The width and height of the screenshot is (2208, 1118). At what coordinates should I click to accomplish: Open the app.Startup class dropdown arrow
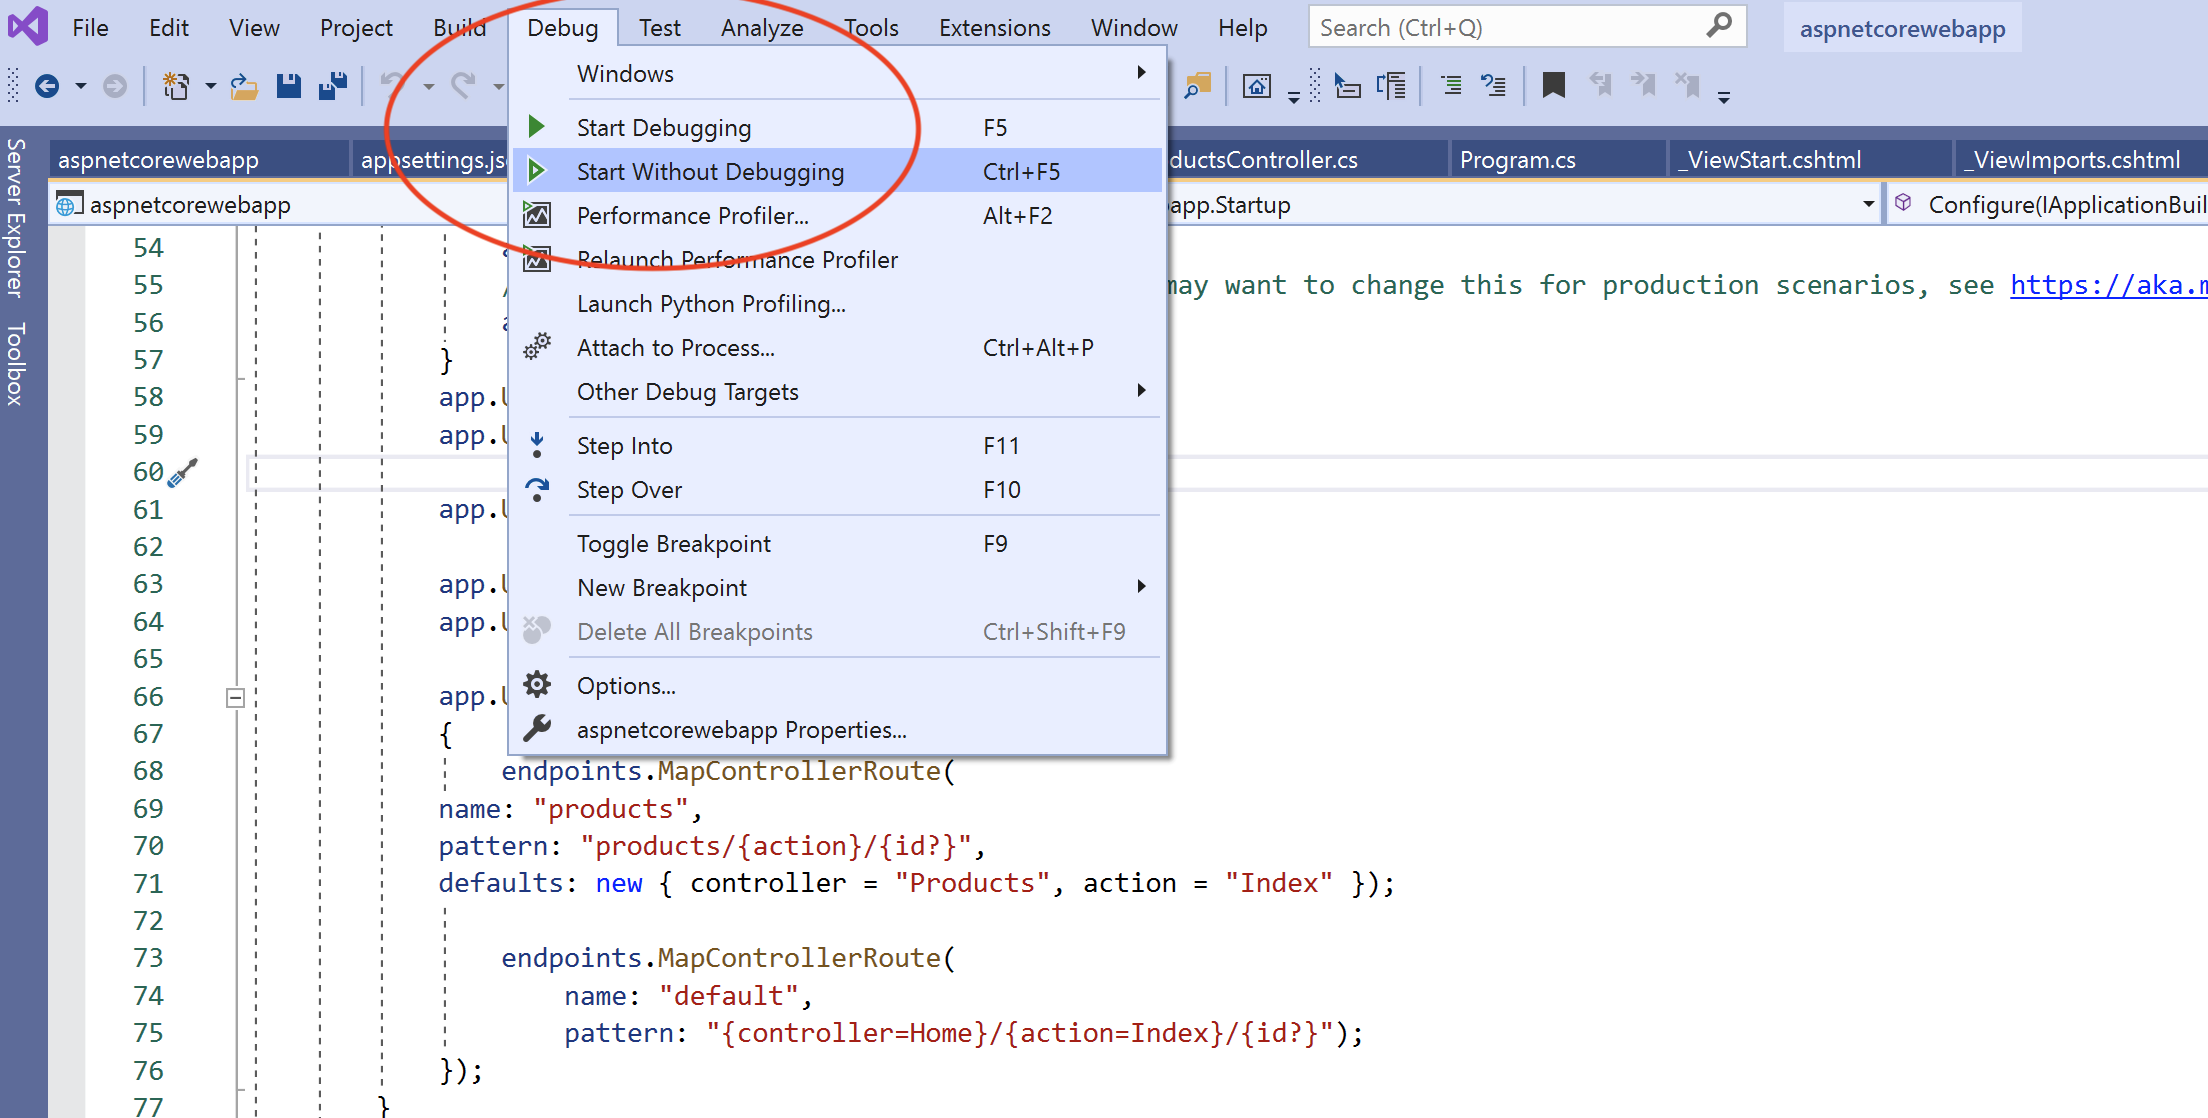click(x=1867, y=205)
